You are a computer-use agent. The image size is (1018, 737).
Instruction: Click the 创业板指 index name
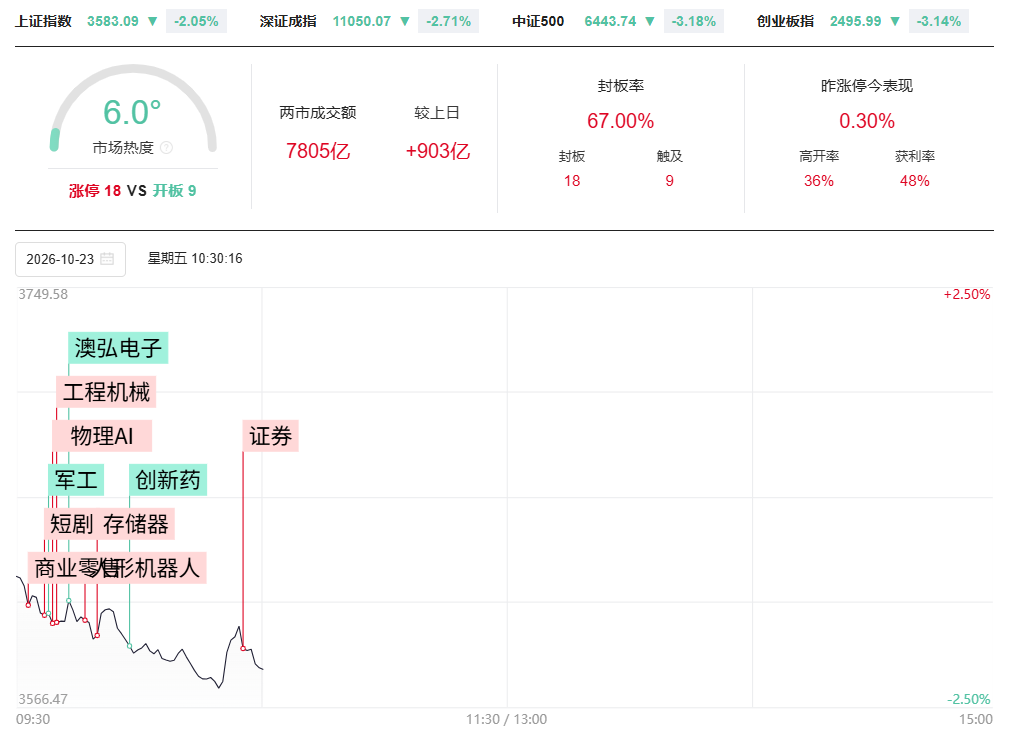(785, 21)
